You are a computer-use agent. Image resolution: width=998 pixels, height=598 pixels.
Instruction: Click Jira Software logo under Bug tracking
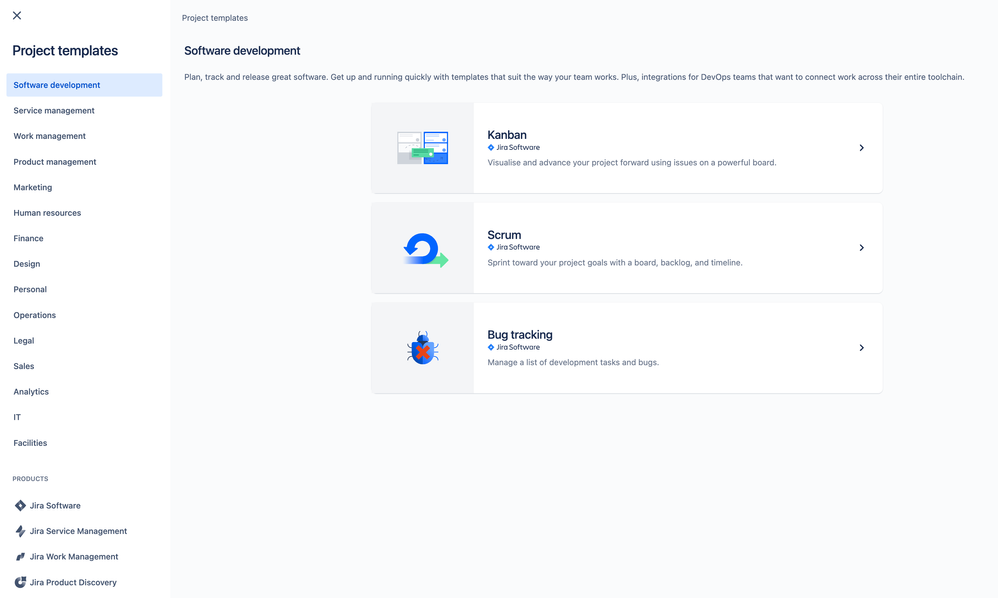[x=514, y=347]
